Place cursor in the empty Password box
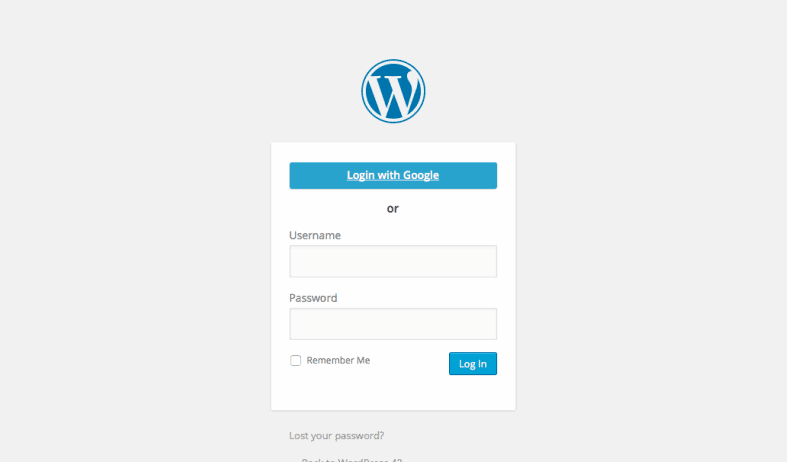Image resolution: width=787 pixels, height=462 pixels. (393, 324)
